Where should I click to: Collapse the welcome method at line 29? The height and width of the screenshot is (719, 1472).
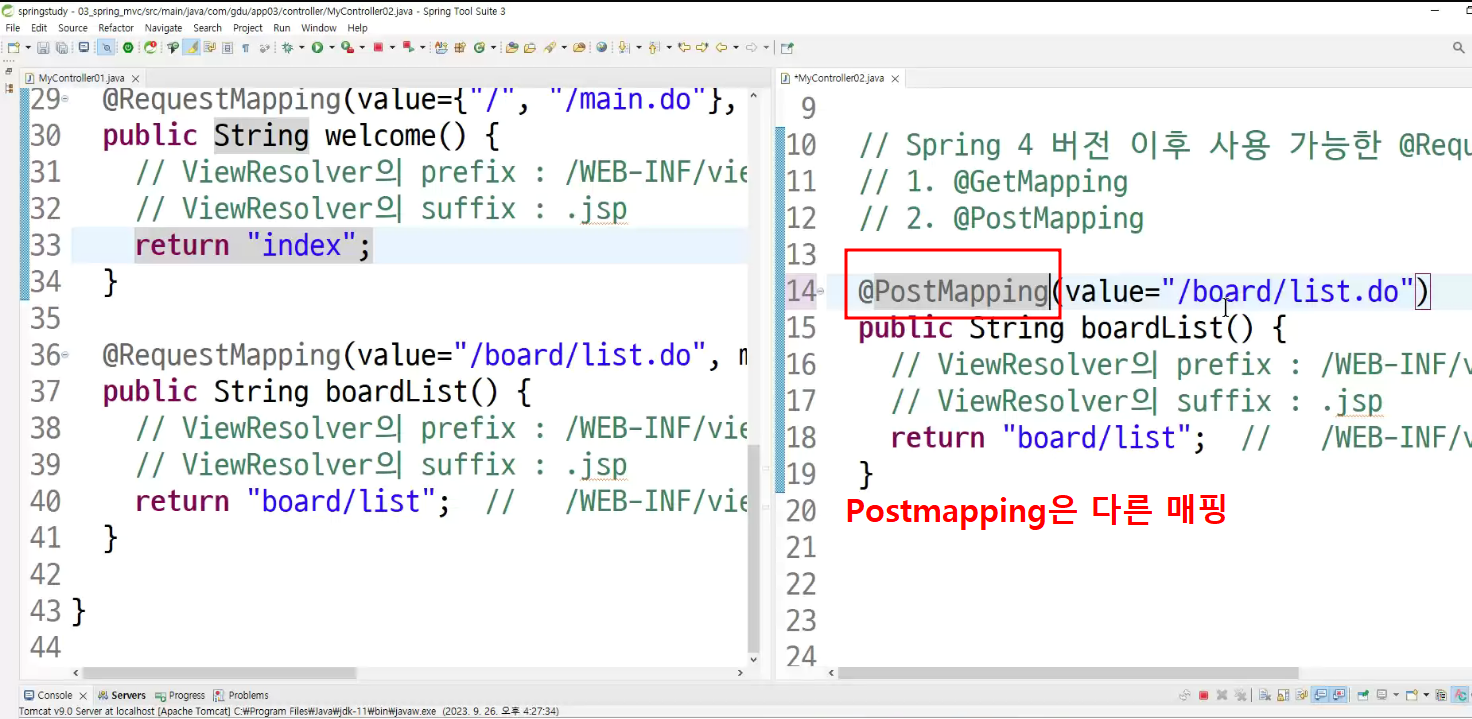tap(65, 99)
